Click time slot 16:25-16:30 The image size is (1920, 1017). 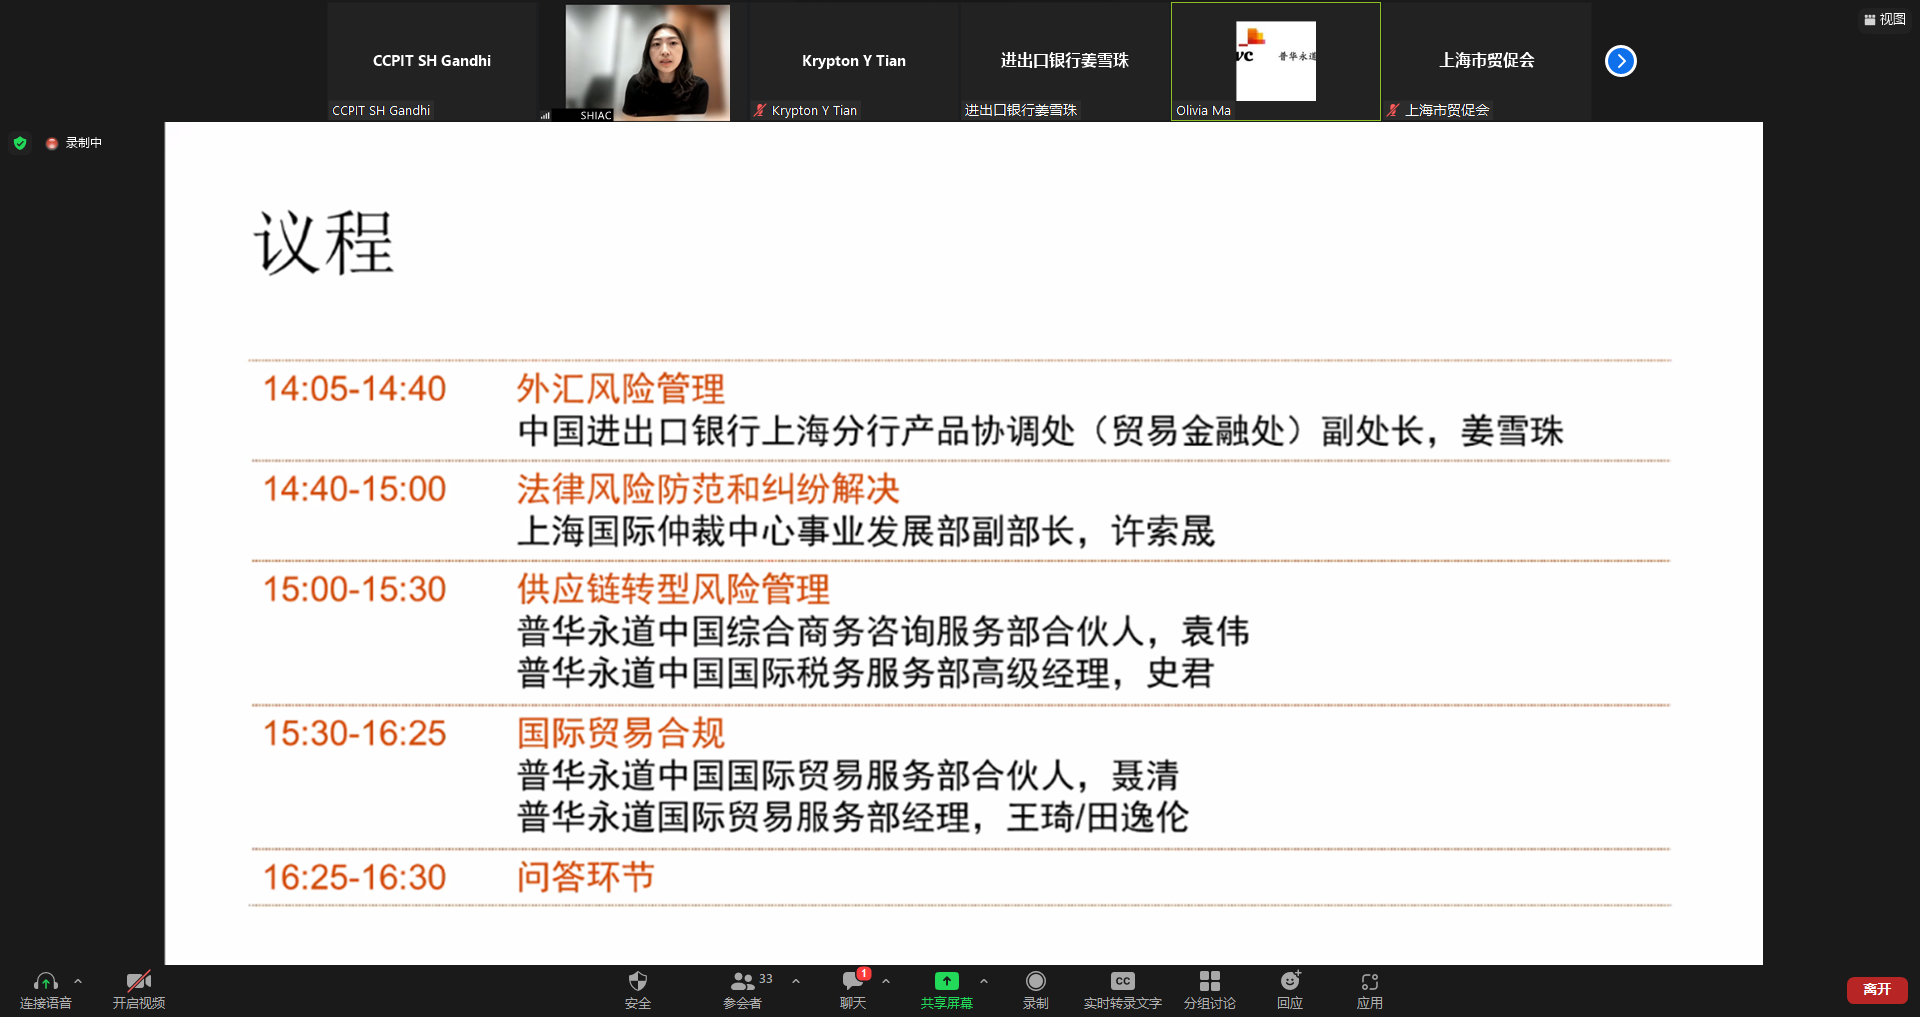click(x=354, y=877)
